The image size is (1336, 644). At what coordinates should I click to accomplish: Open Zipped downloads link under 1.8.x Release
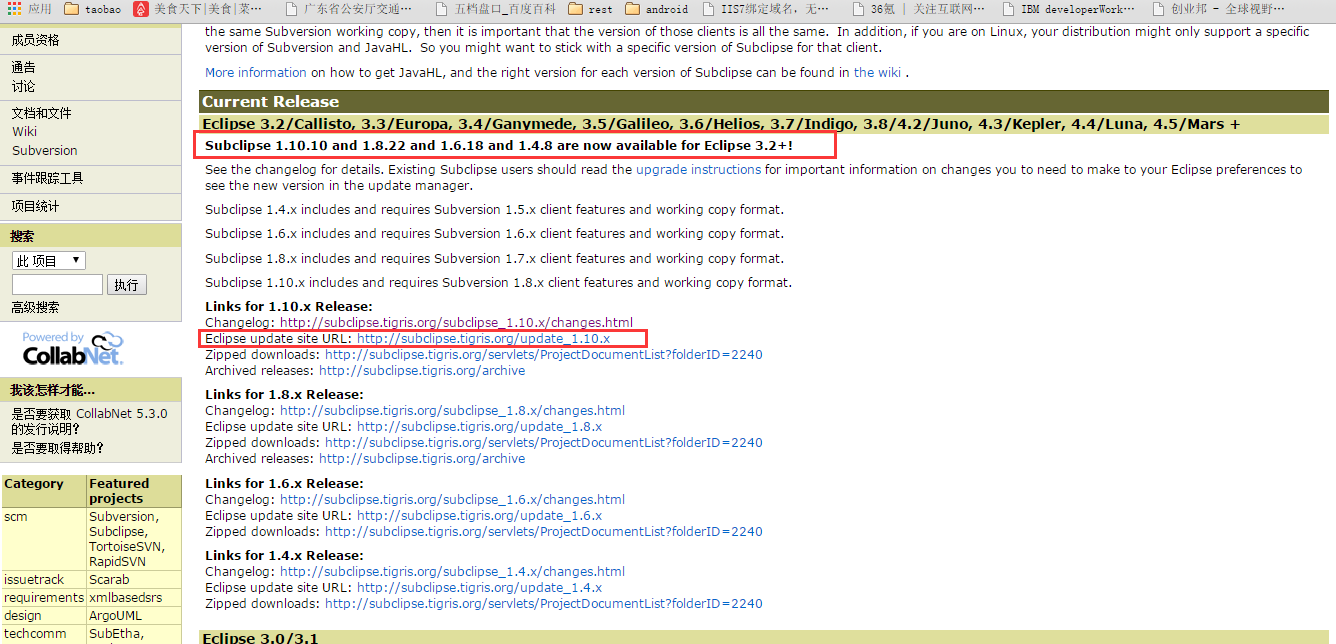coord(543,442)
